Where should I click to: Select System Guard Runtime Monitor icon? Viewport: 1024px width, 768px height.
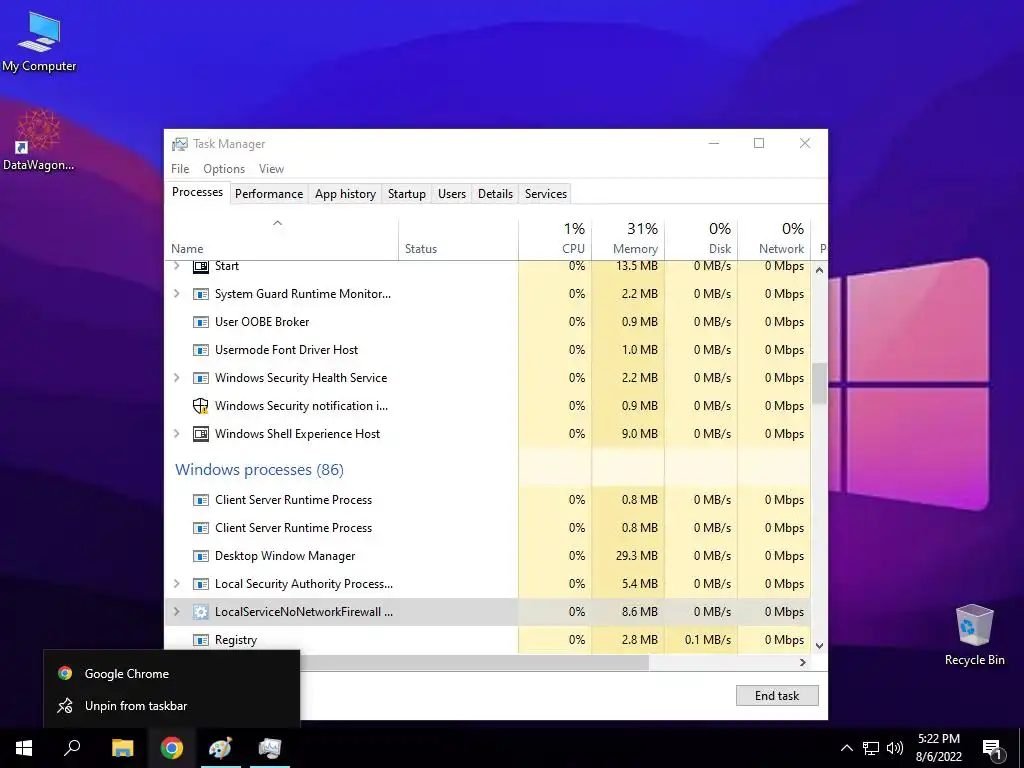200,294
